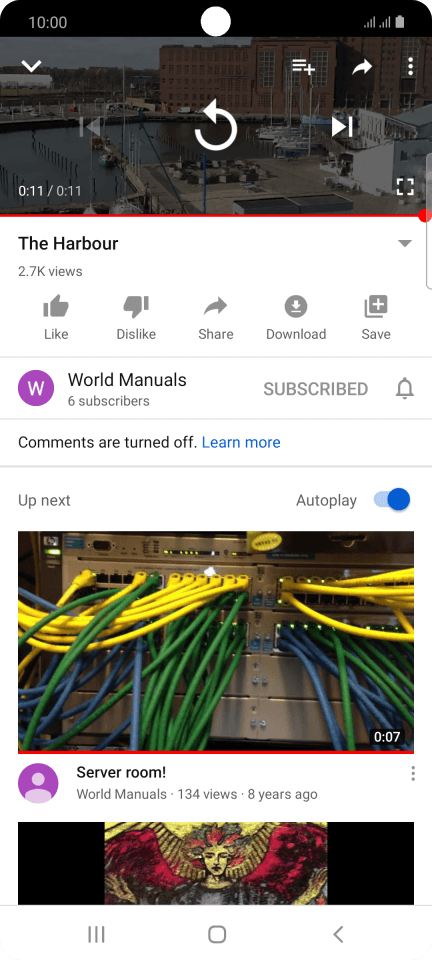This screenshot has height=960, width=432.
Task: Save video to a playlist
Action: 376,318
